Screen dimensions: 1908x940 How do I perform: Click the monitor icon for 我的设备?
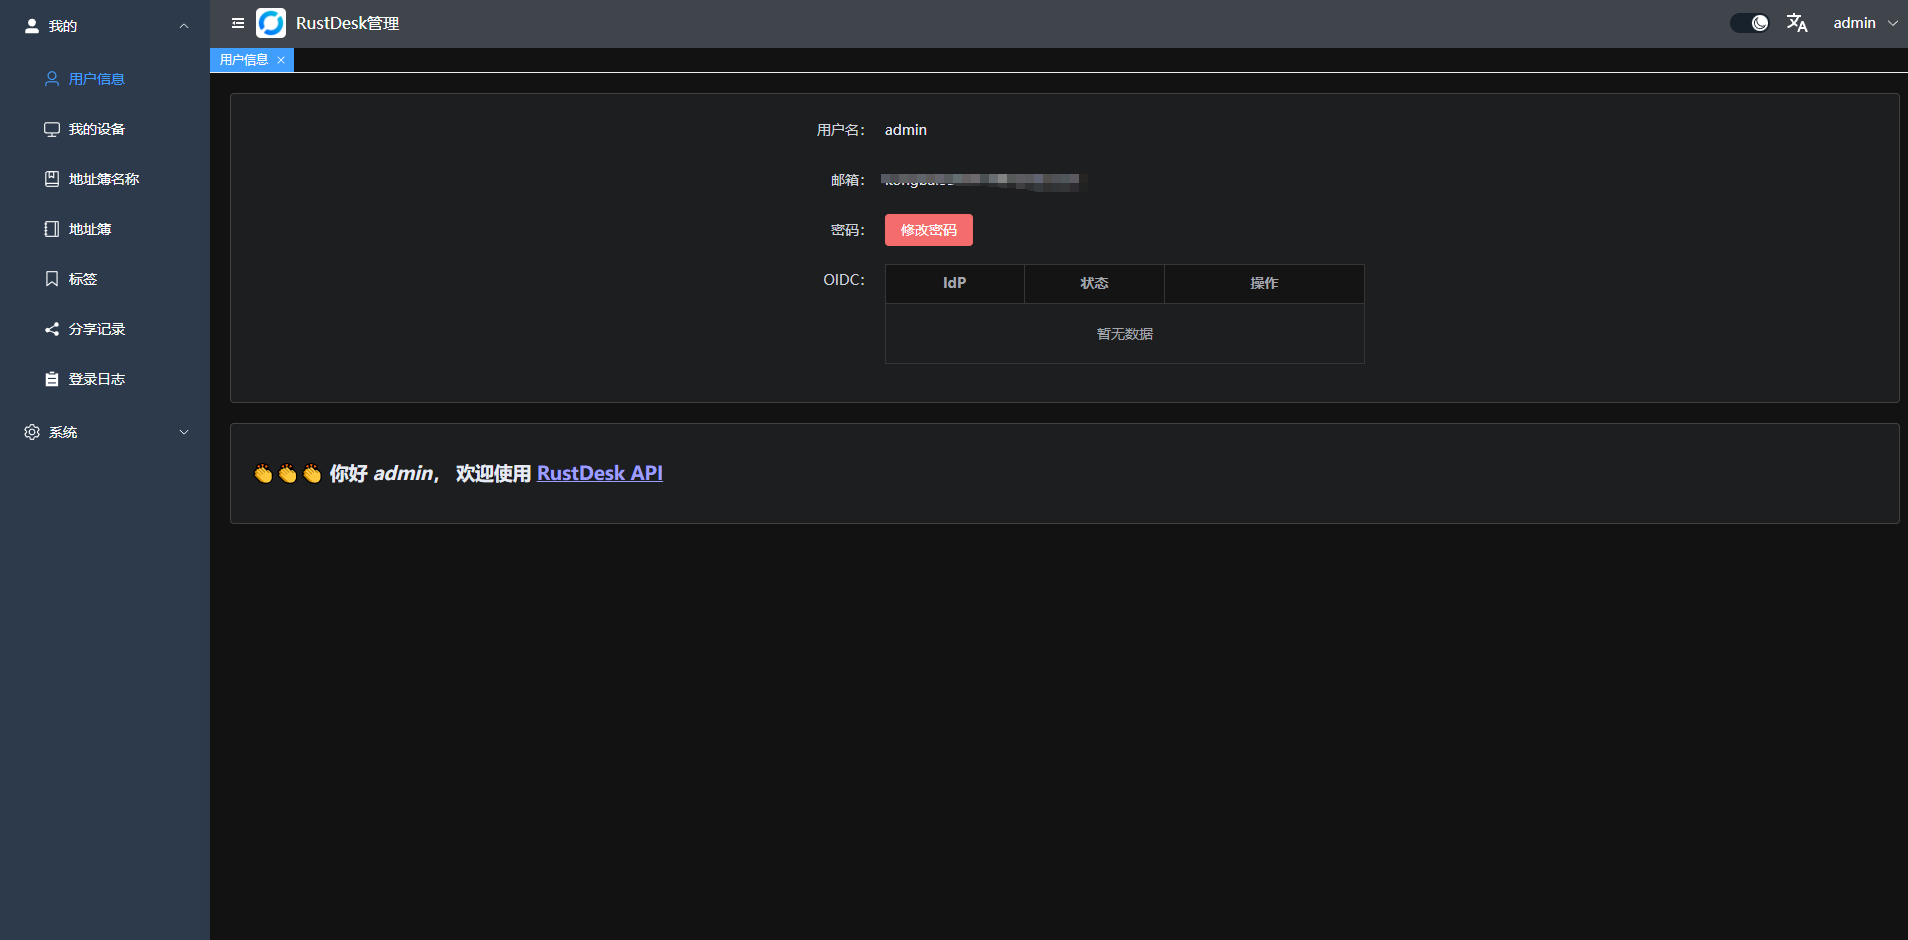tap(52, 129)
